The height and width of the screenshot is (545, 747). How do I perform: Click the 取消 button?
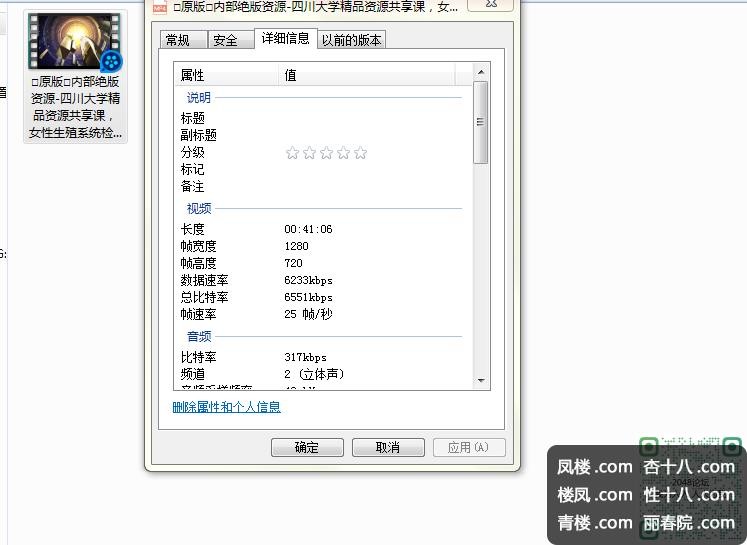point(387,448)
